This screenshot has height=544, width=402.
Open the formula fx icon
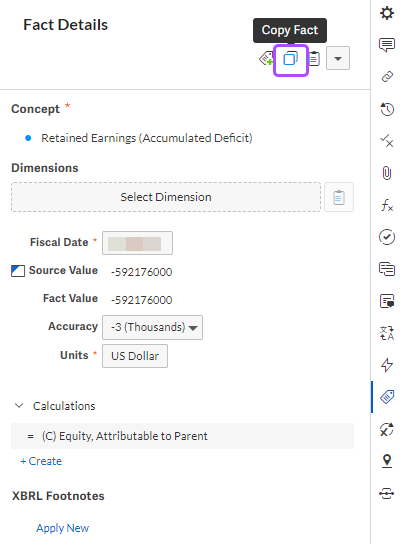[387, 205]
